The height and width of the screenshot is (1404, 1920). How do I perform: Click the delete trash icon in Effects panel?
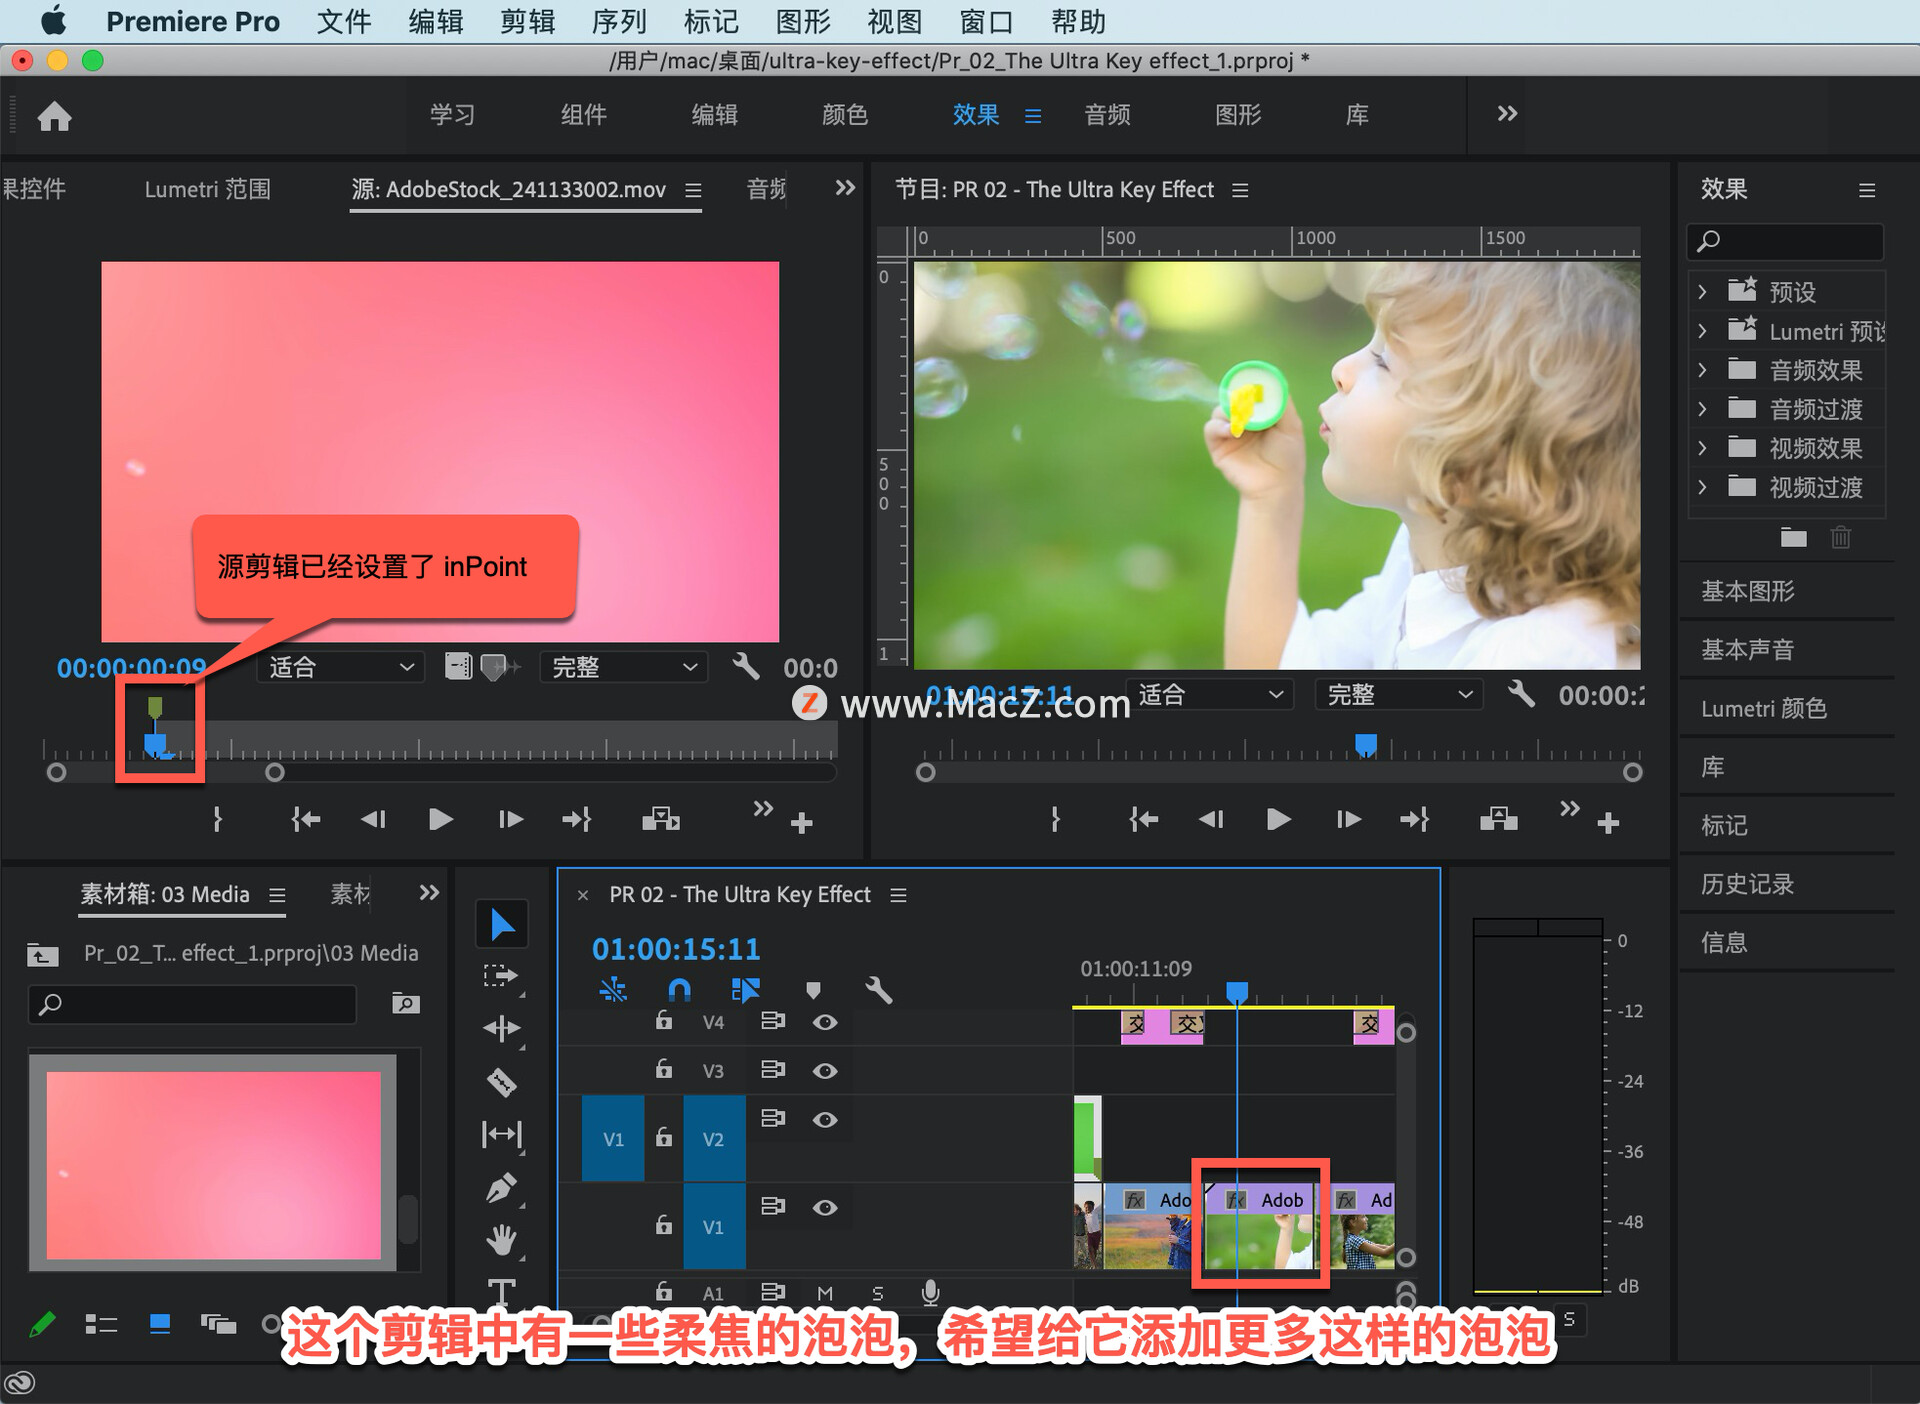coord(1841,538)
